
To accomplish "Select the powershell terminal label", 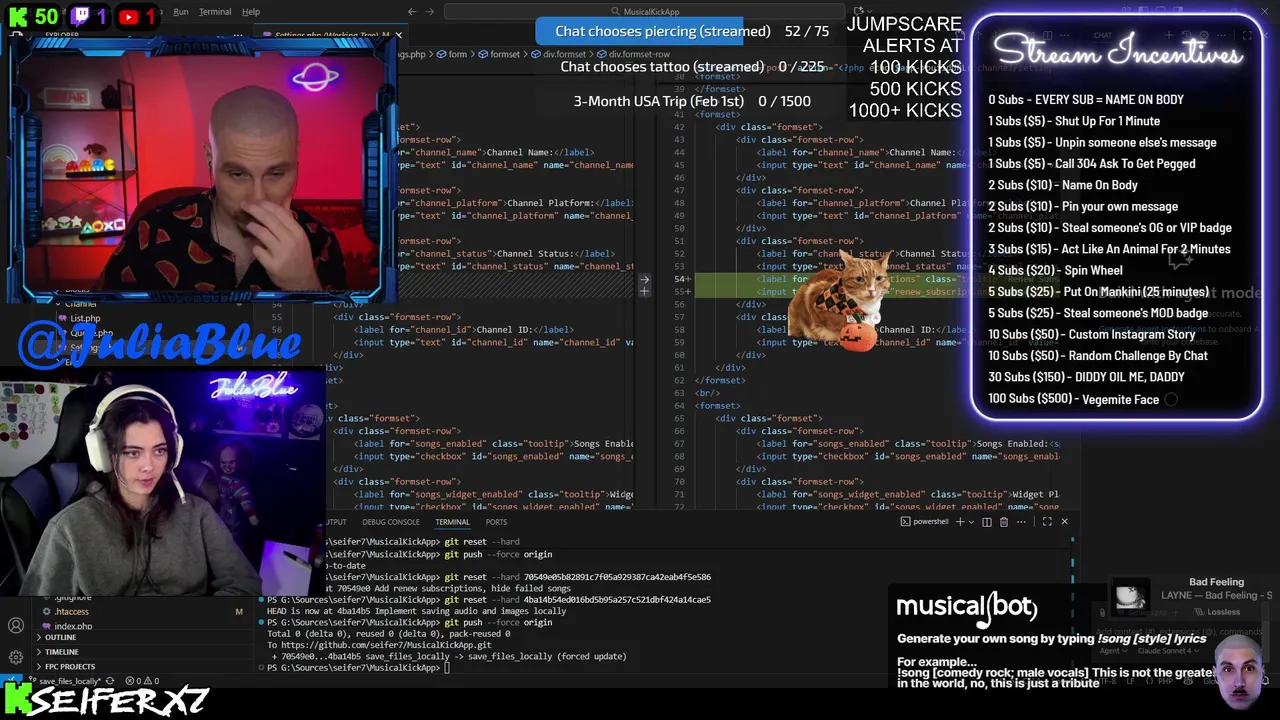I will click(x=925, y=522).
